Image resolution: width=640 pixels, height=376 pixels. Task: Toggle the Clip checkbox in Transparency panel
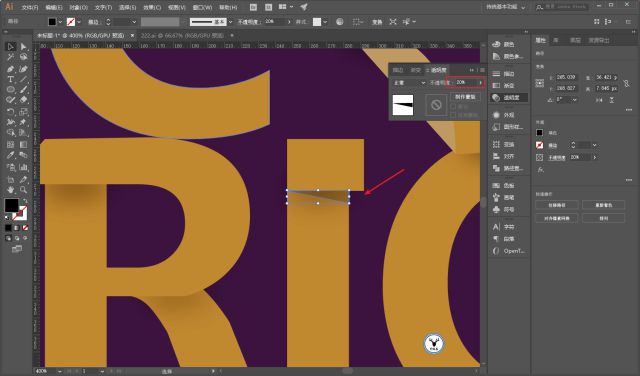point(453,107)
